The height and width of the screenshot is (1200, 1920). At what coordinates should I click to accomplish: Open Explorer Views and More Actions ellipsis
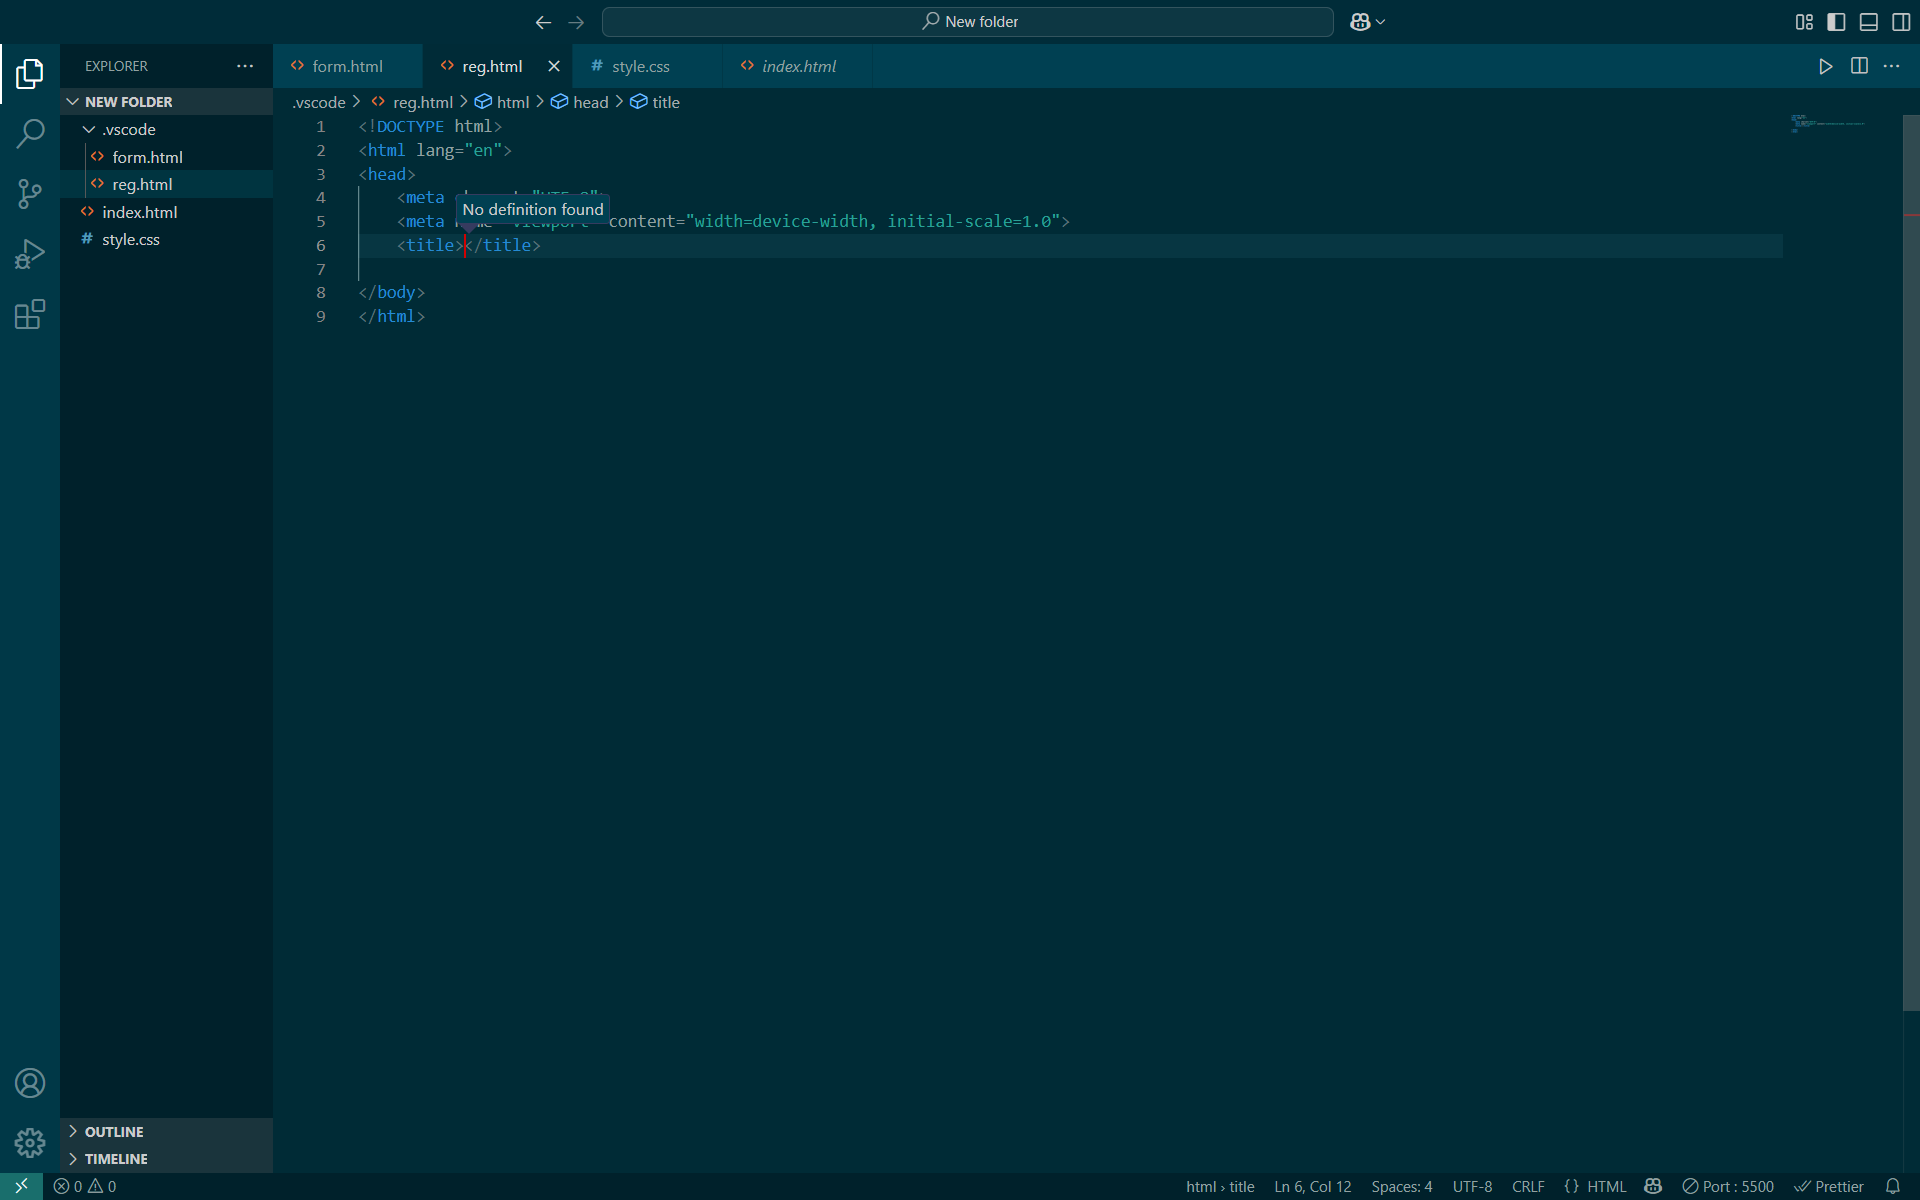pyautogui.click(x=245, y=66)
